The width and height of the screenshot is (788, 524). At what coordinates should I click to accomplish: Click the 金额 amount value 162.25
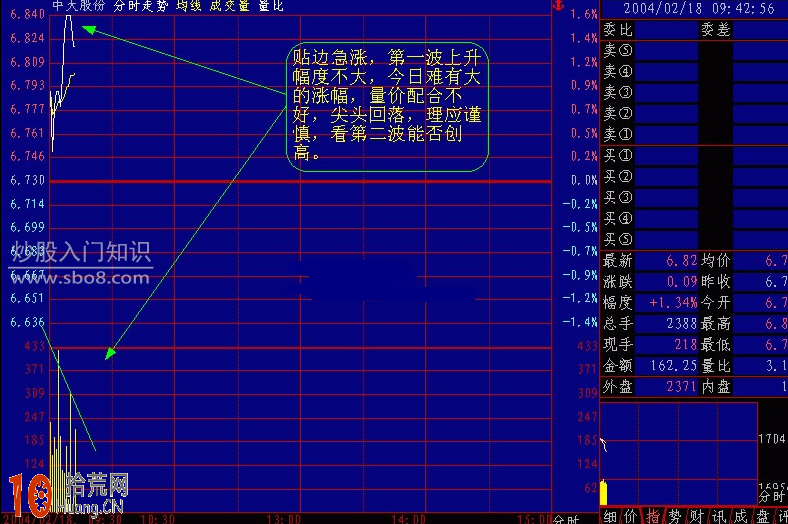coord(674,366)
